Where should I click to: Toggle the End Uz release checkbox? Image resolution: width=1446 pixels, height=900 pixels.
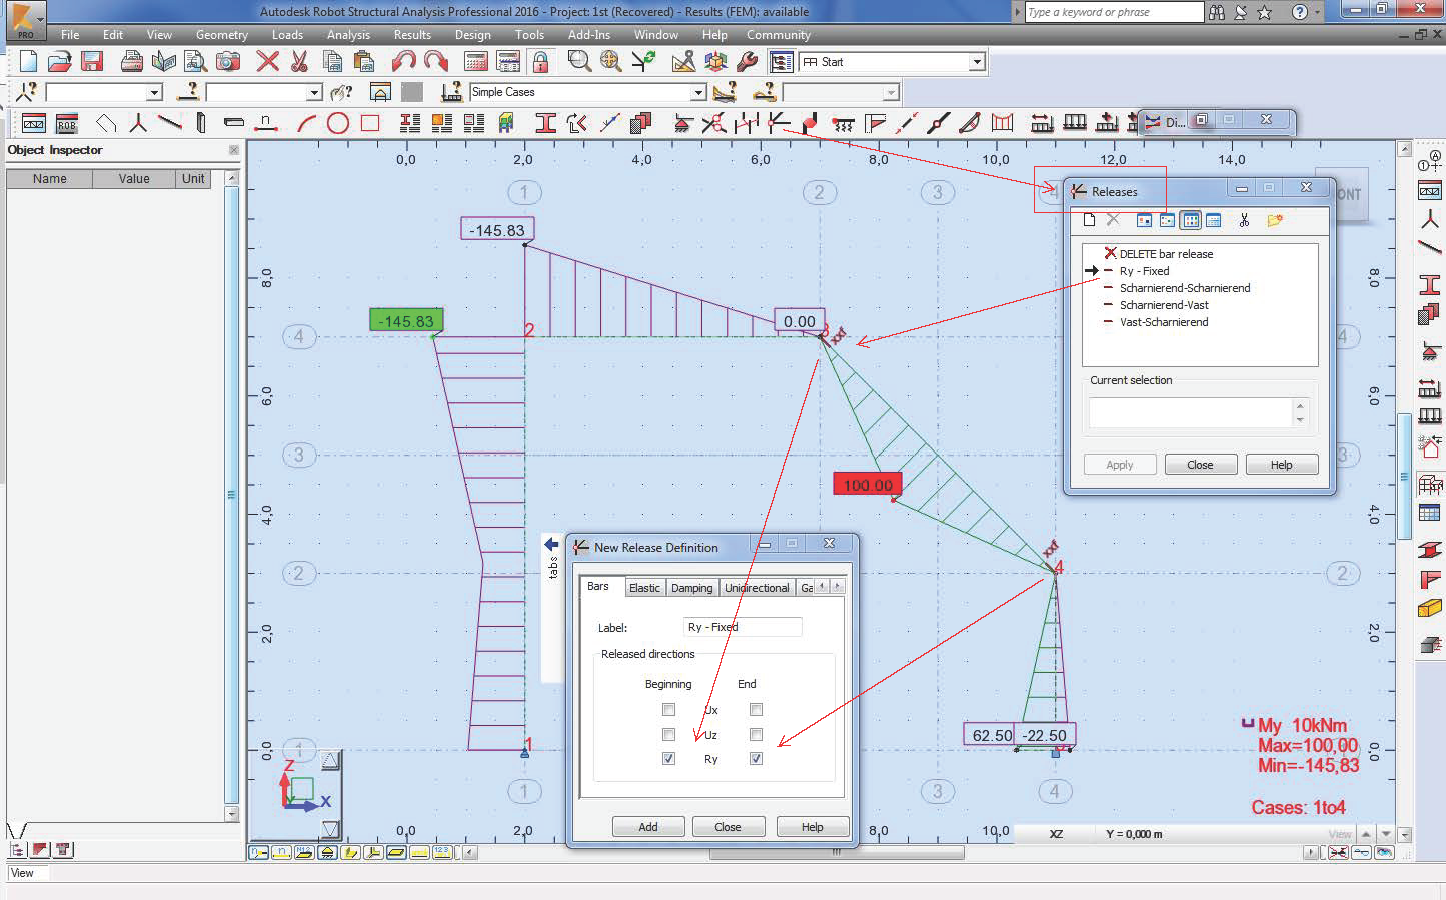click(756, 735)
